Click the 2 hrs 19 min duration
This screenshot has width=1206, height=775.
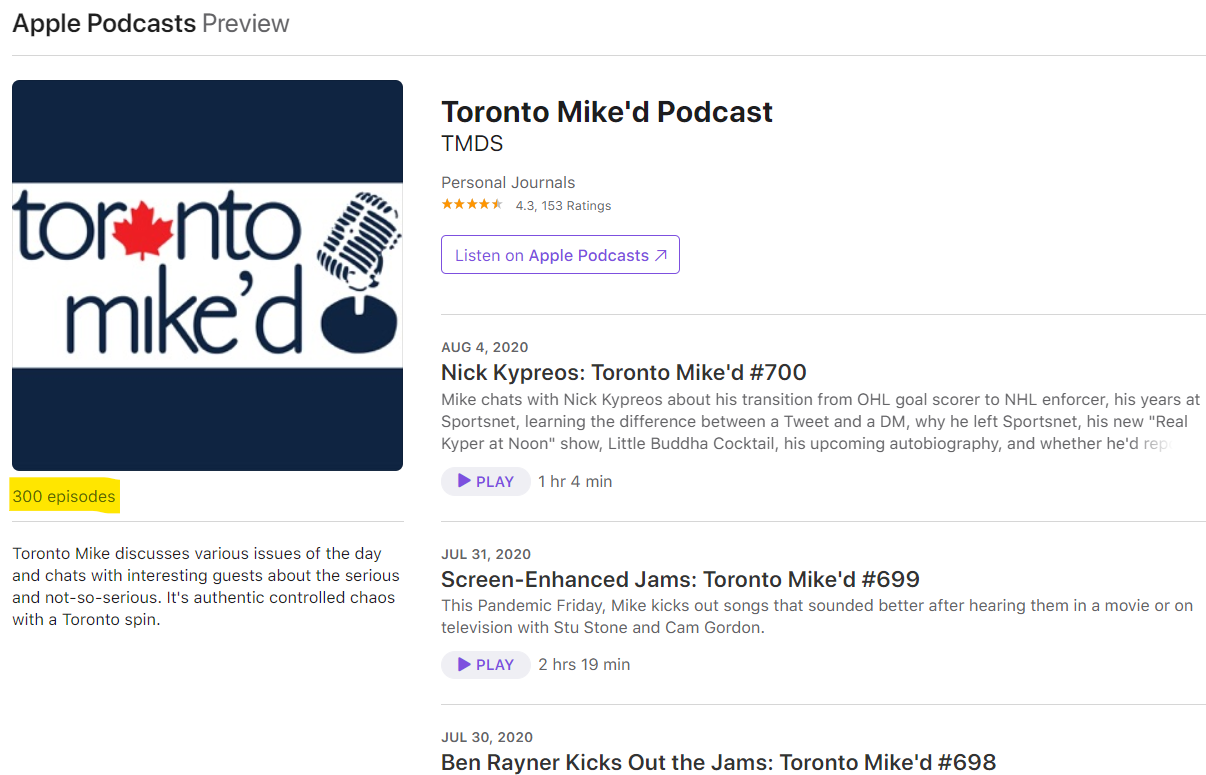(x=584, y=664)
